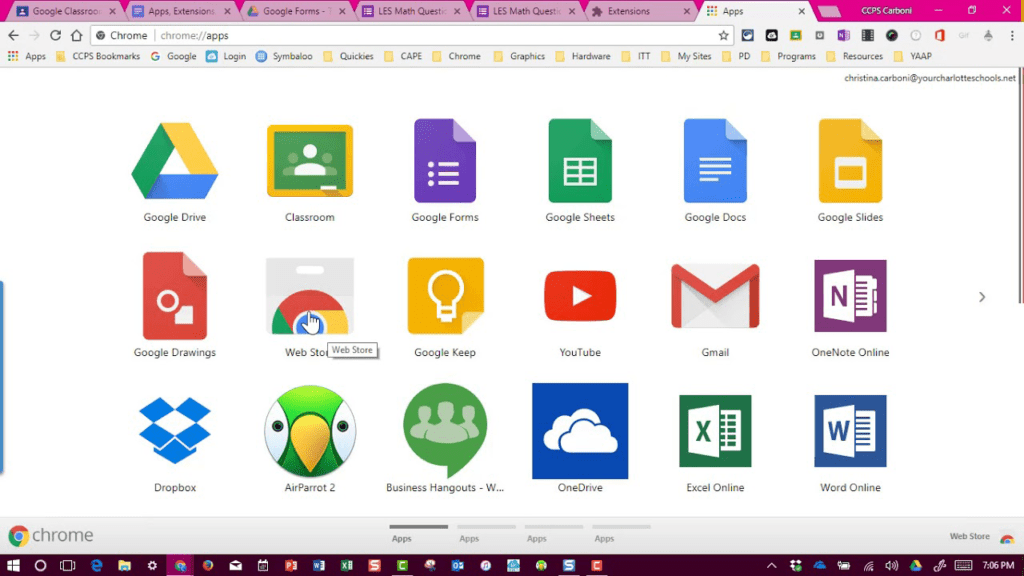Viewport: 1024px width, 576px height.
Task: Open the Chrome Web Store
Action: pos(310,295)
